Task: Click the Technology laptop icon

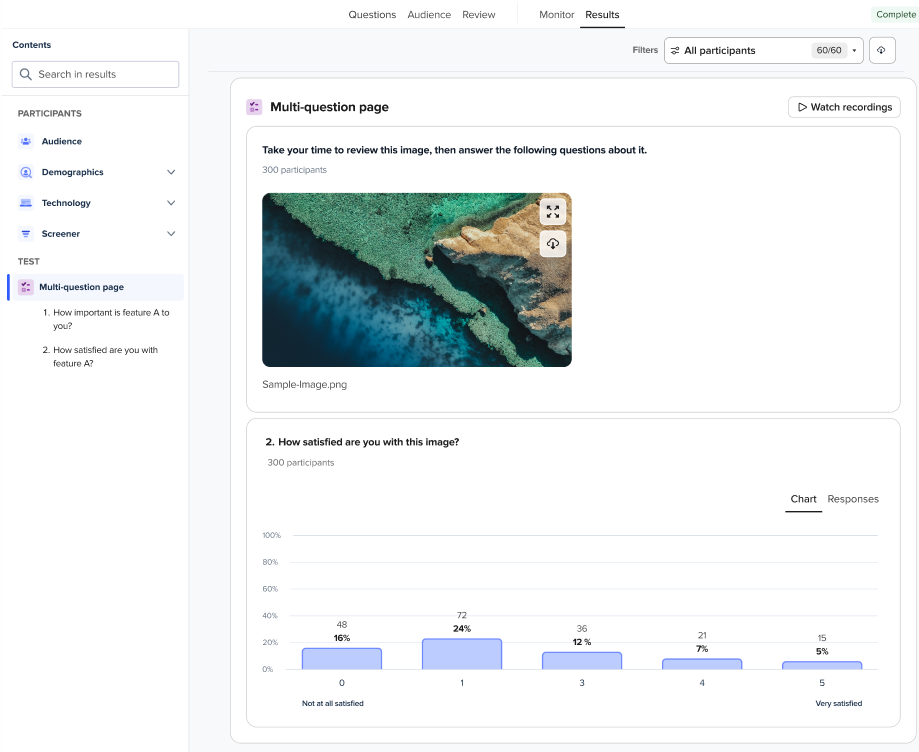Action: [26, 203]
